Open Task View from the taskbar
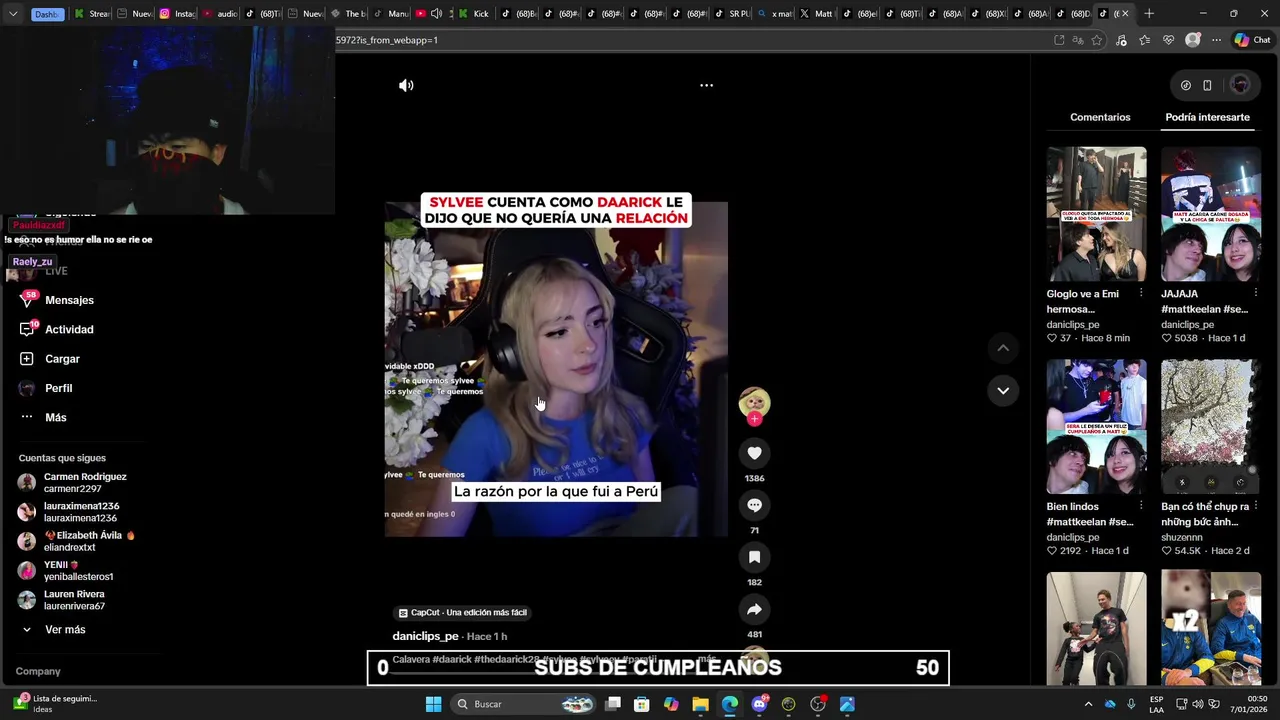 pos(613,704)
